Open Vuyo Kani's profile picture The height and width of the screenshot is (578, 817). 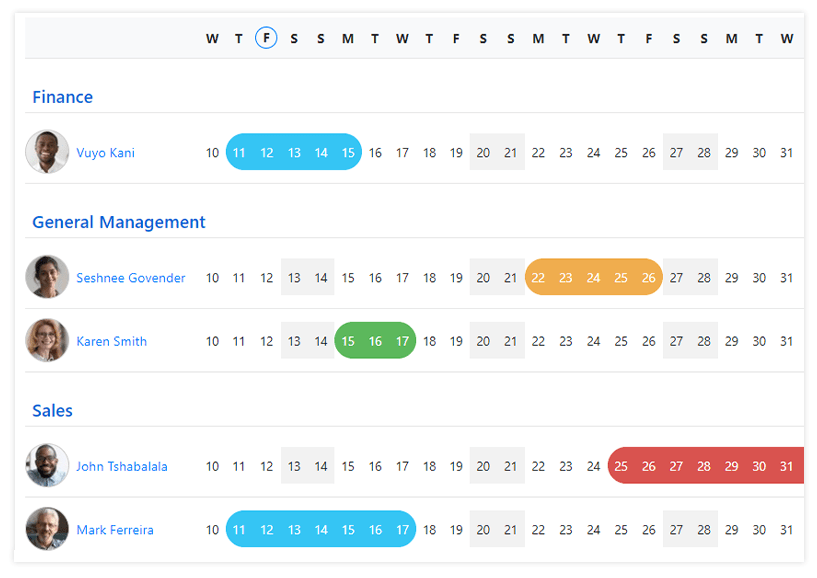[47, 152]
